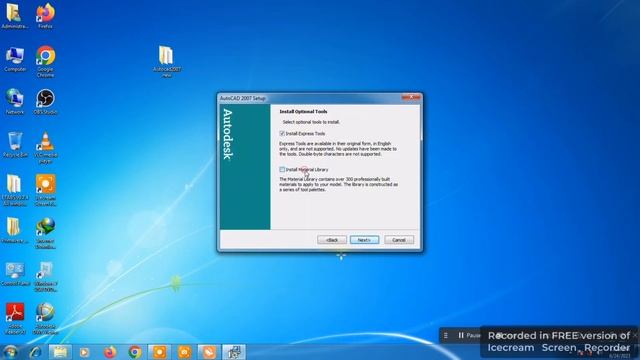
Task: Select the OBS Studio desktop shortcut
Action: (x=45, y=102)
